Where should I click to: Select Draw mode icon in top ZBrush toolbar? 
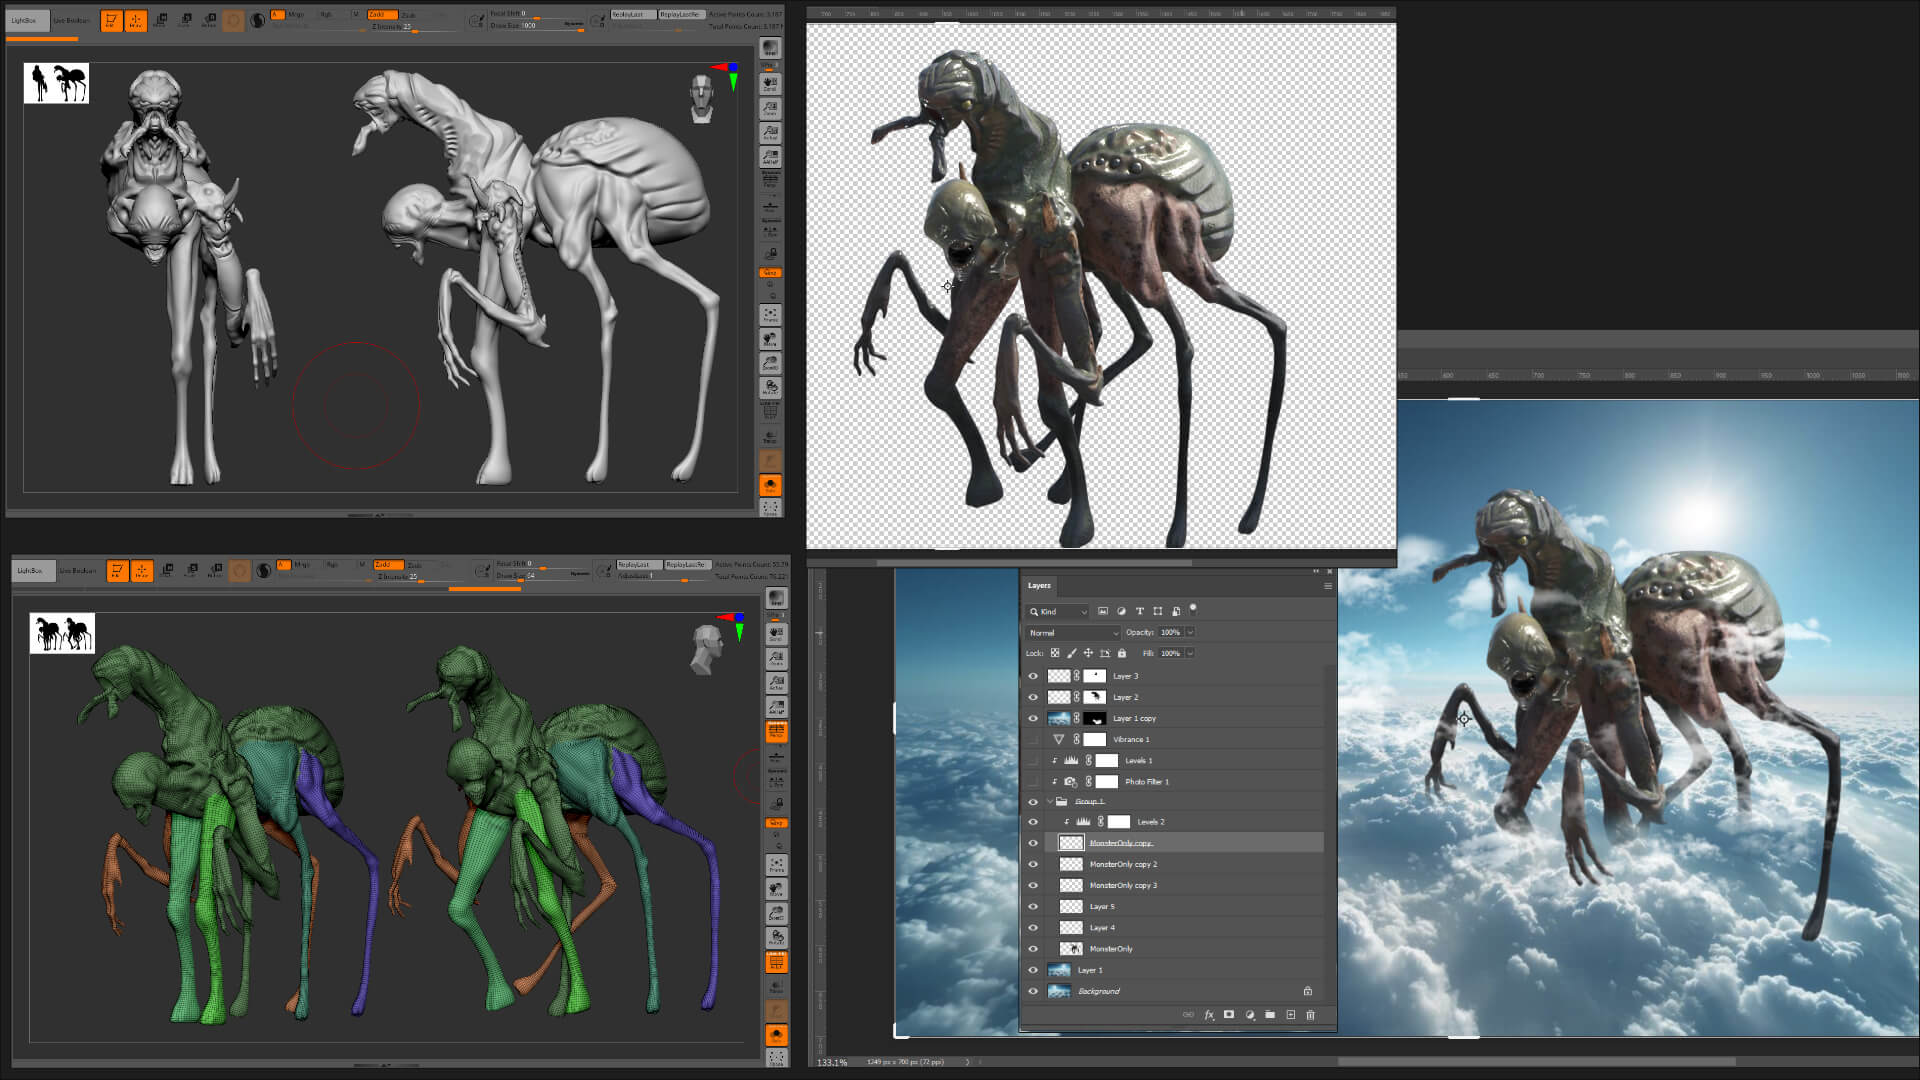135,20
